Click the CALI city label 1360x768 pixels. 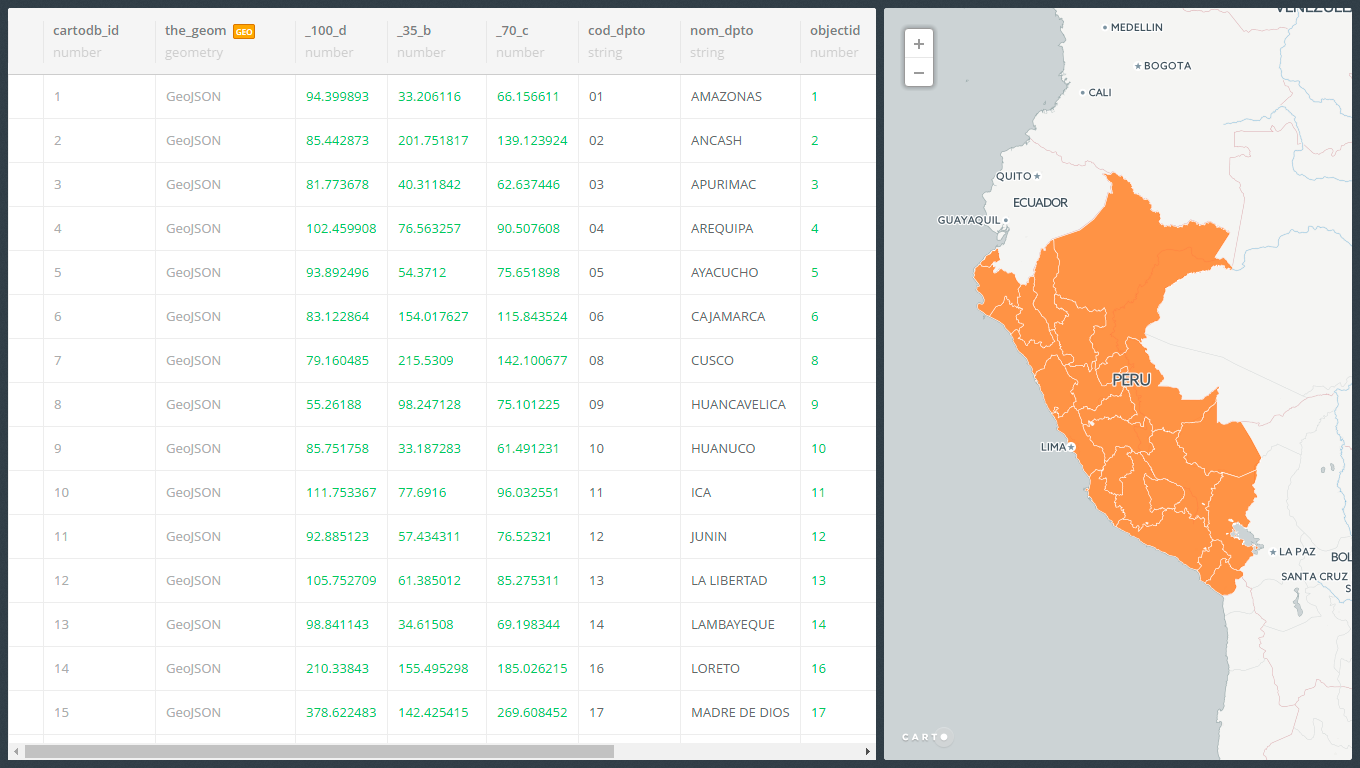tap(1099, 92)
